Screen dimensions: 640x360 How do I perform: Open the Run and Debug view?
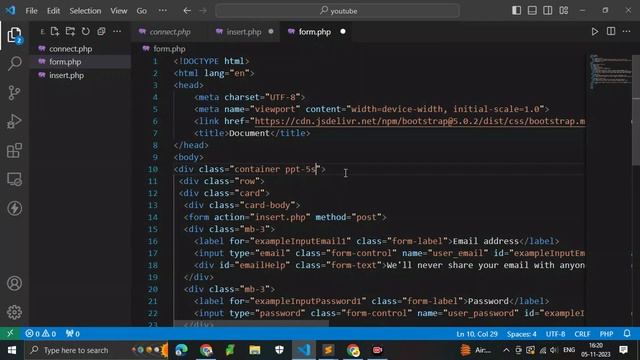14,121
